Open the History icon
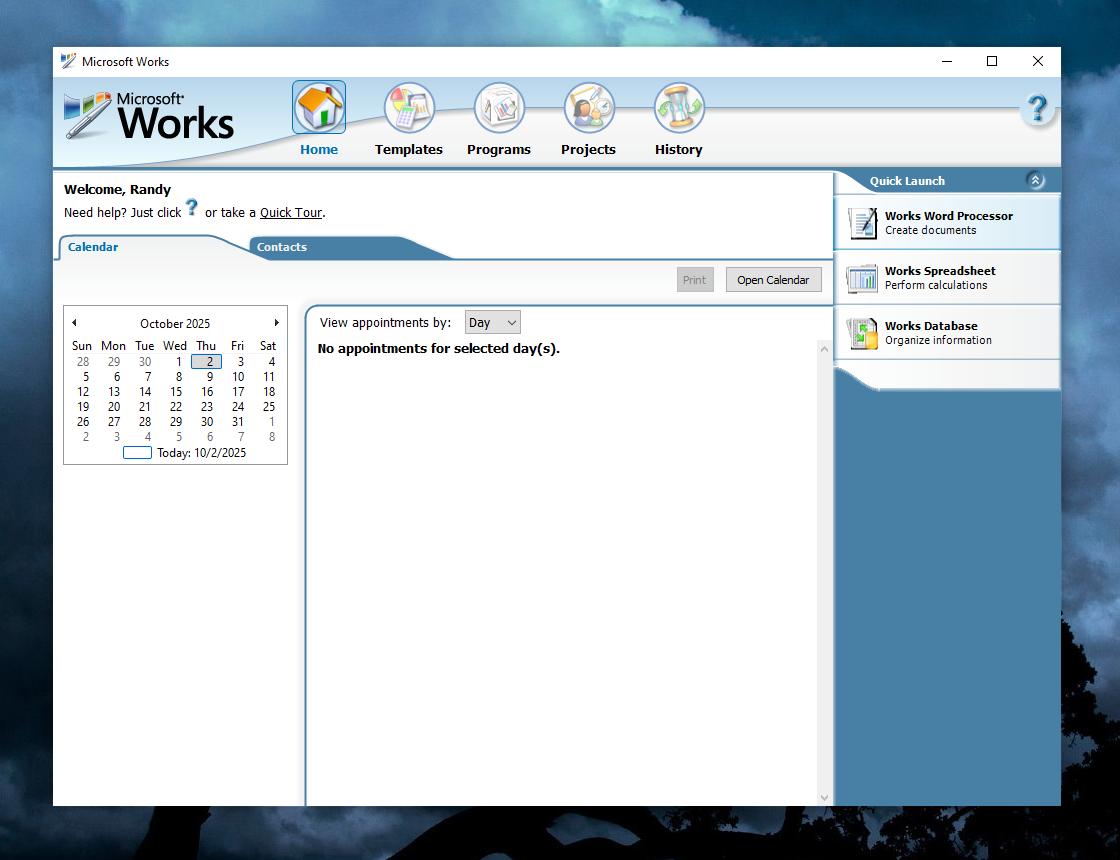 tap(678, 107)
